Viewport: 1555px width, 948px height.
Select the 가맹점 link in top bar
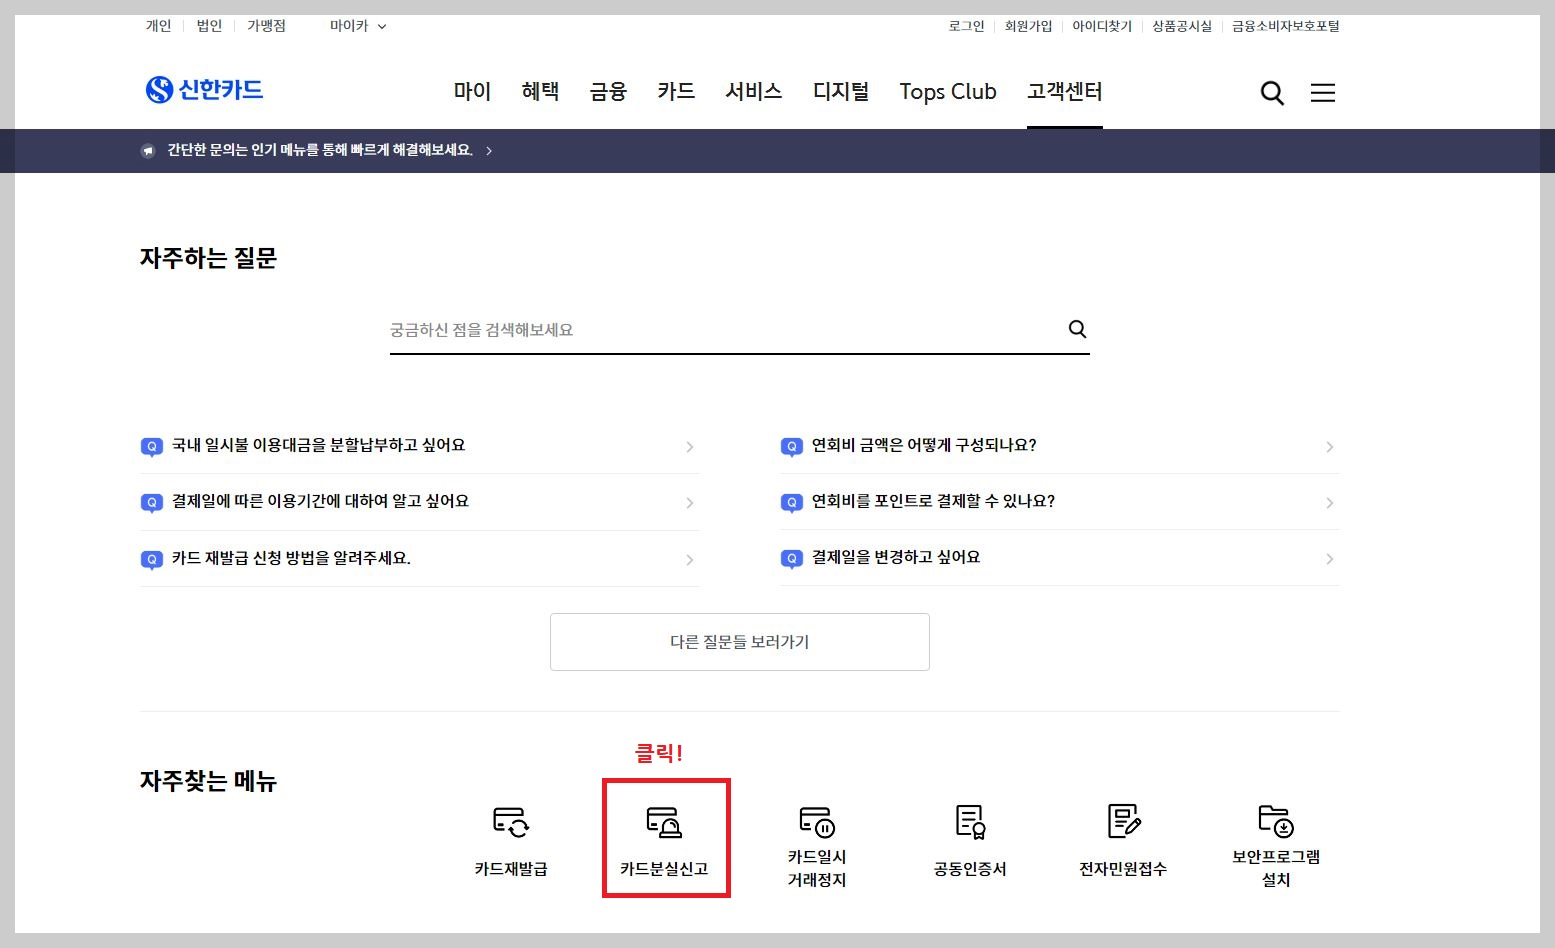[x=267, y=26]
